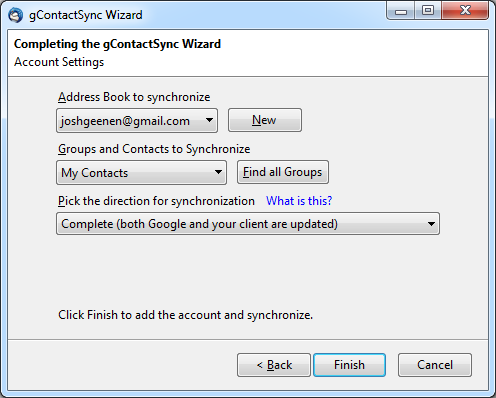Open the joshgeenen@gmail.com dropdown arrow
The image size is (496, 398).
[x=209, y=120]
